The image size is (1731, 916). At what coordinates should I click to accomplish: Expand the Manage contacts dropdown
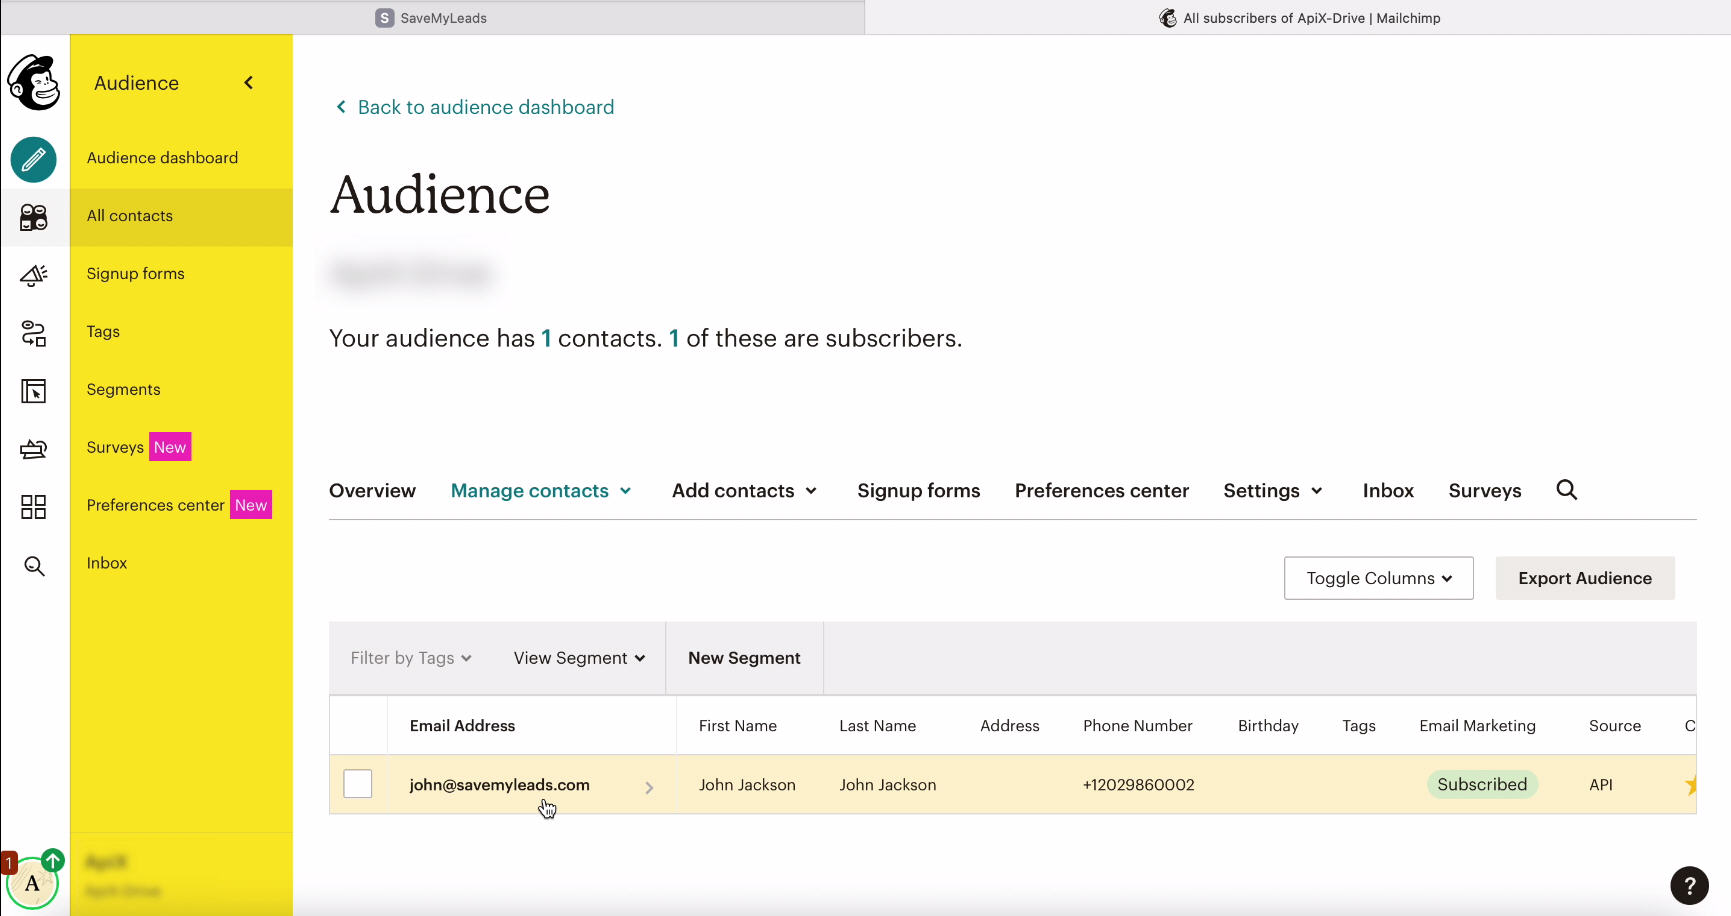[x=541, y=491]
